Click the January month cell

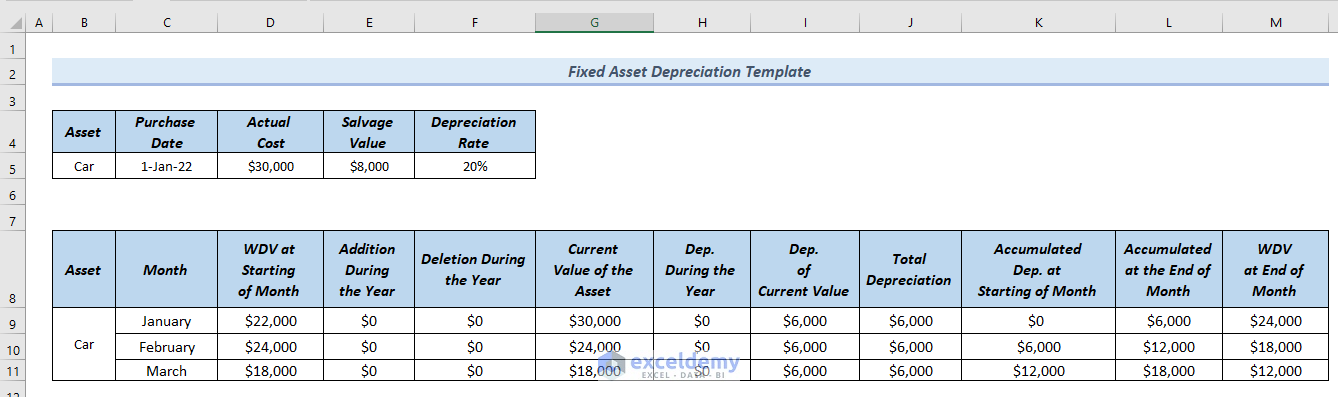point(166,322)
